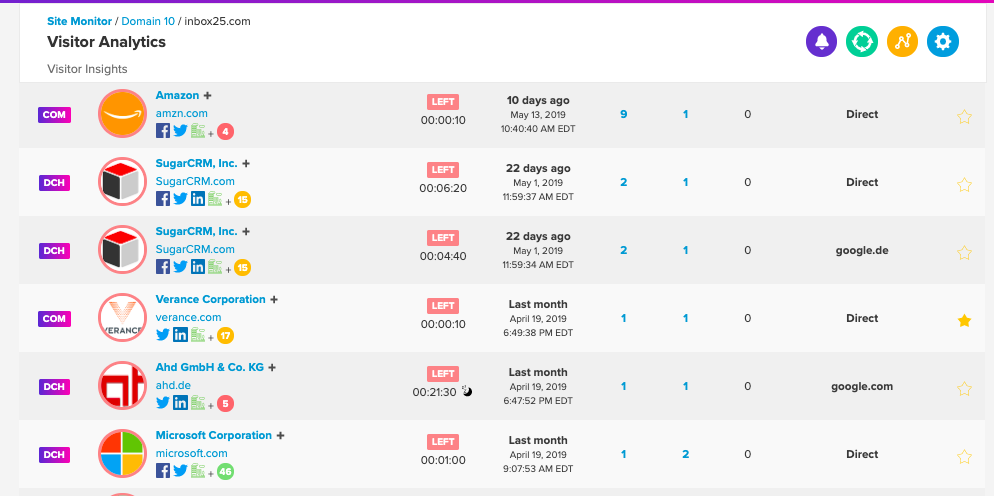Open the microsoft.com domain link

[191, 453]
